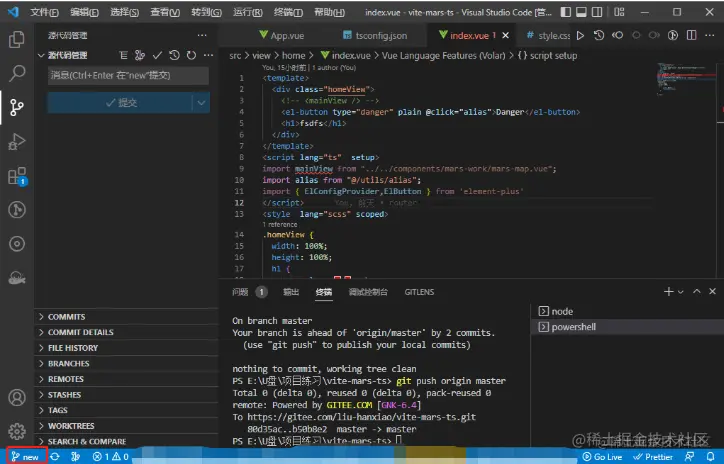Close the bottom panel
This screenshot has width=724, height=464.
pos(712,291)
